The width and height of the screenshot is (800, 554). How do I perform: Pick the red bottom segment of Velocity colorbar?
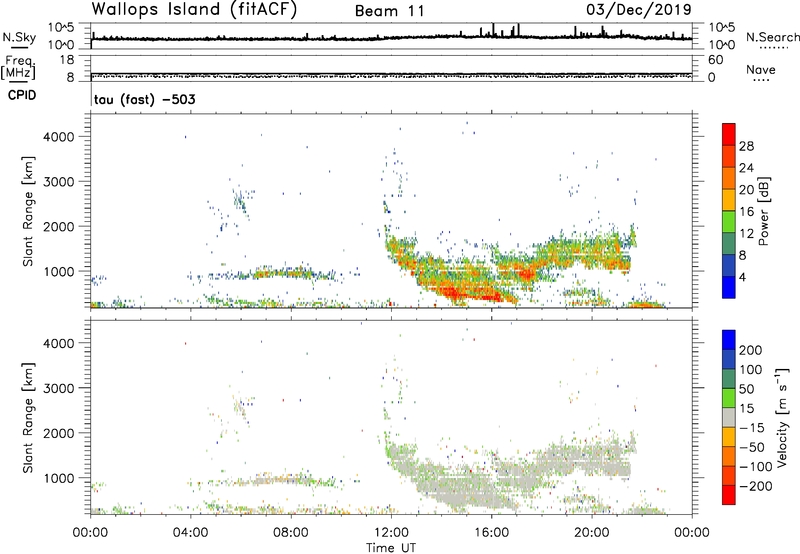coord(729,495)
